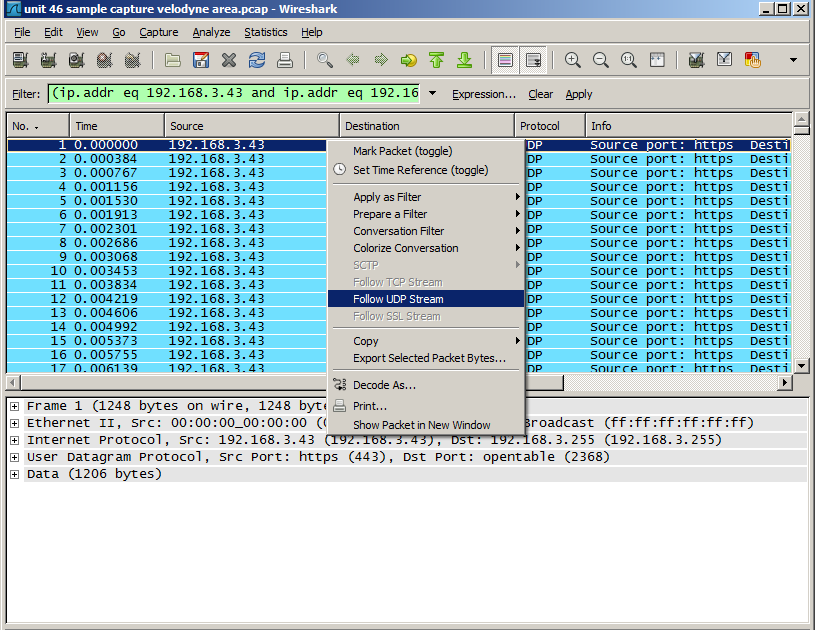This screenshot has height=630, width=815.
Task: Click packet list vertical scrollbar down arrow
Action: (801, 365)
